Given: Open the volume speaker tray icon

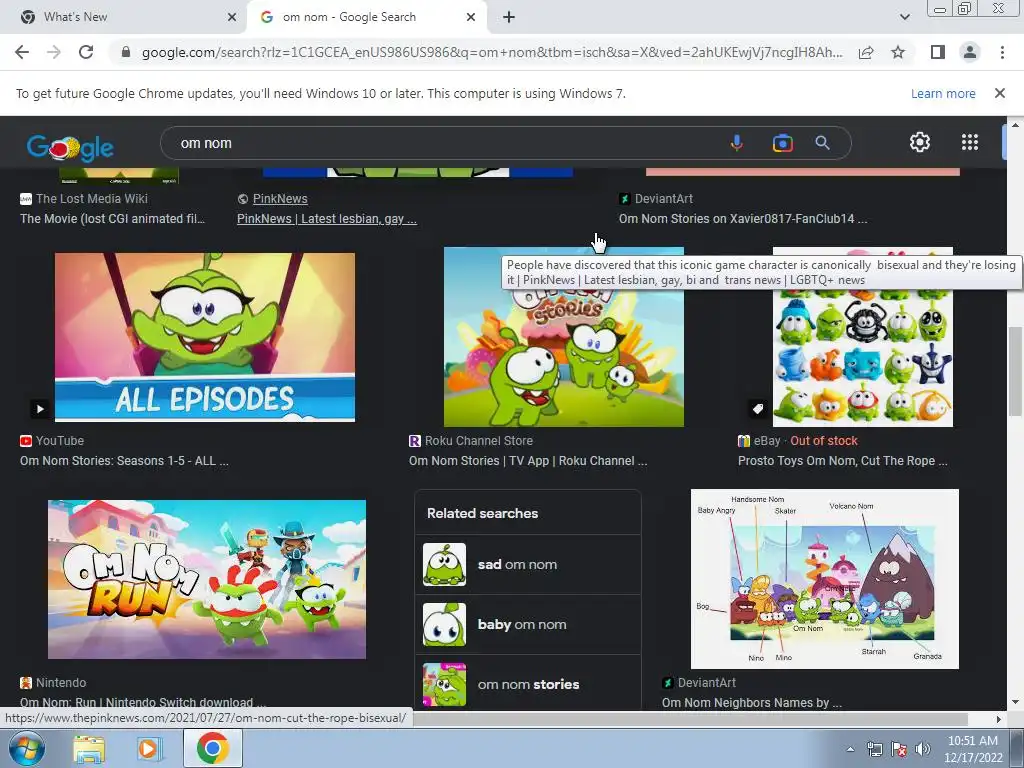Looking at the screenshot, I should click(x=923, y=749).
